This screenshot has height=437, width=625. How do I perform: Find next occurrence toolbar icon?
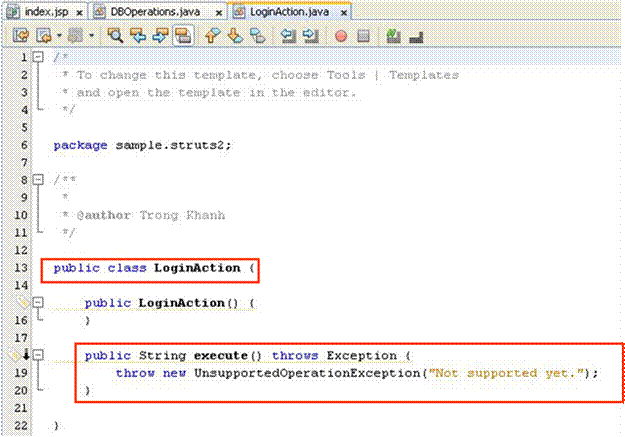160,36
